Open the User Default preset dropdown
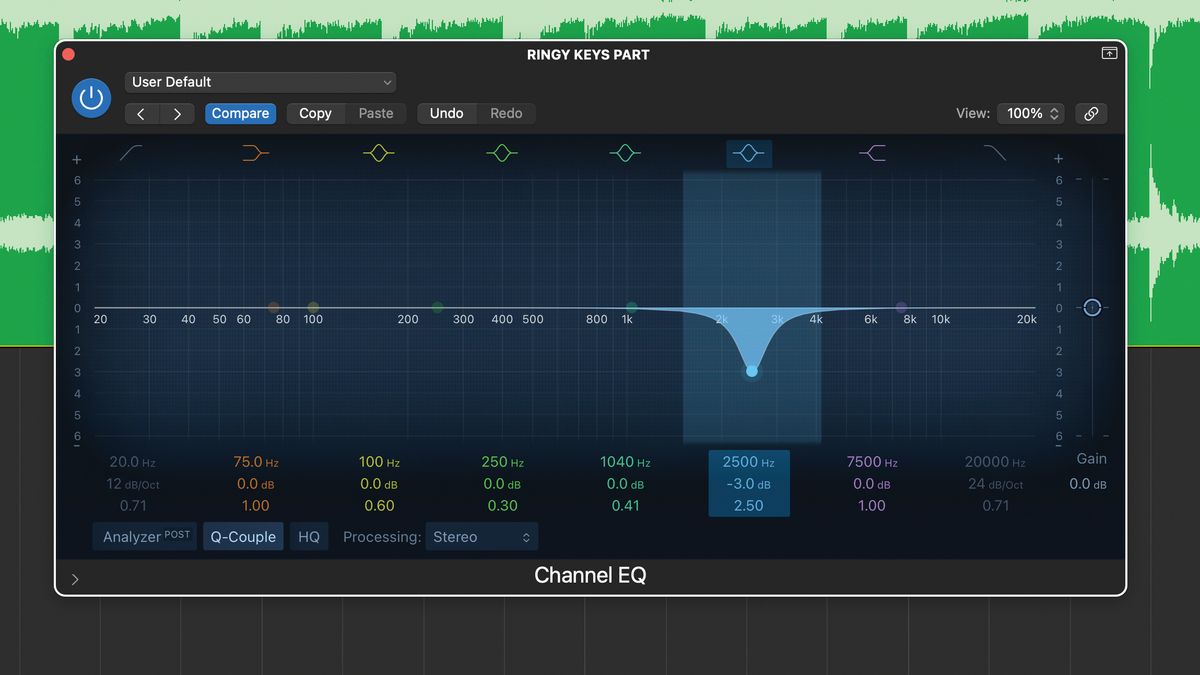Screen dimensions: 1200x675 (260, 81)
